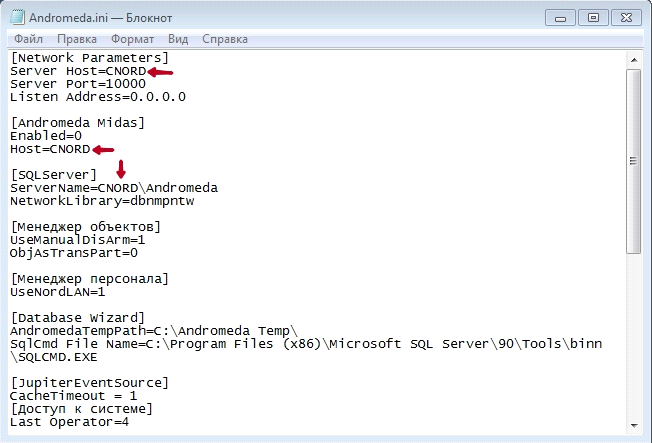Screen dimensions: 652x443
Task: Open the Вид menu
Action: [x=178, y=39]
